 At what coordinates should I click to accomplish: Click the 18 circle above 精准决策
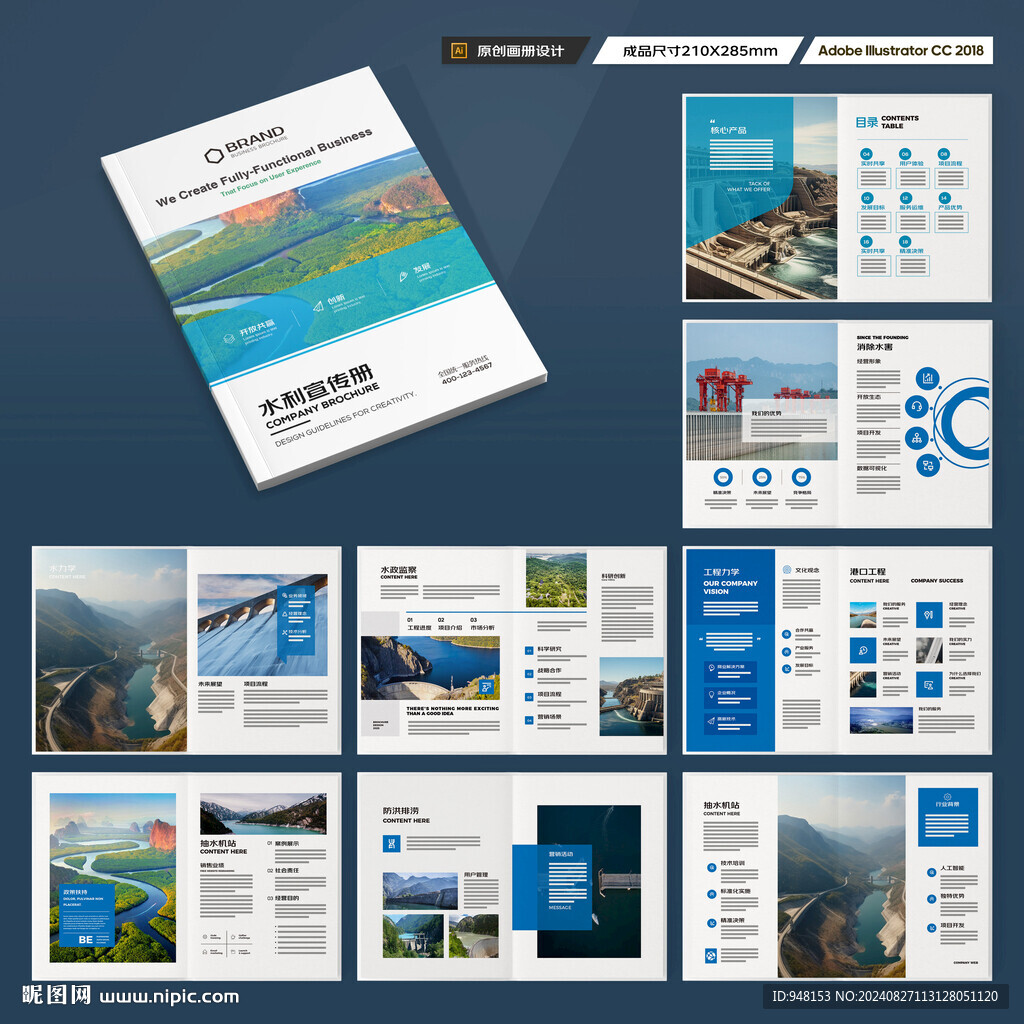click(x=904, y=242)
